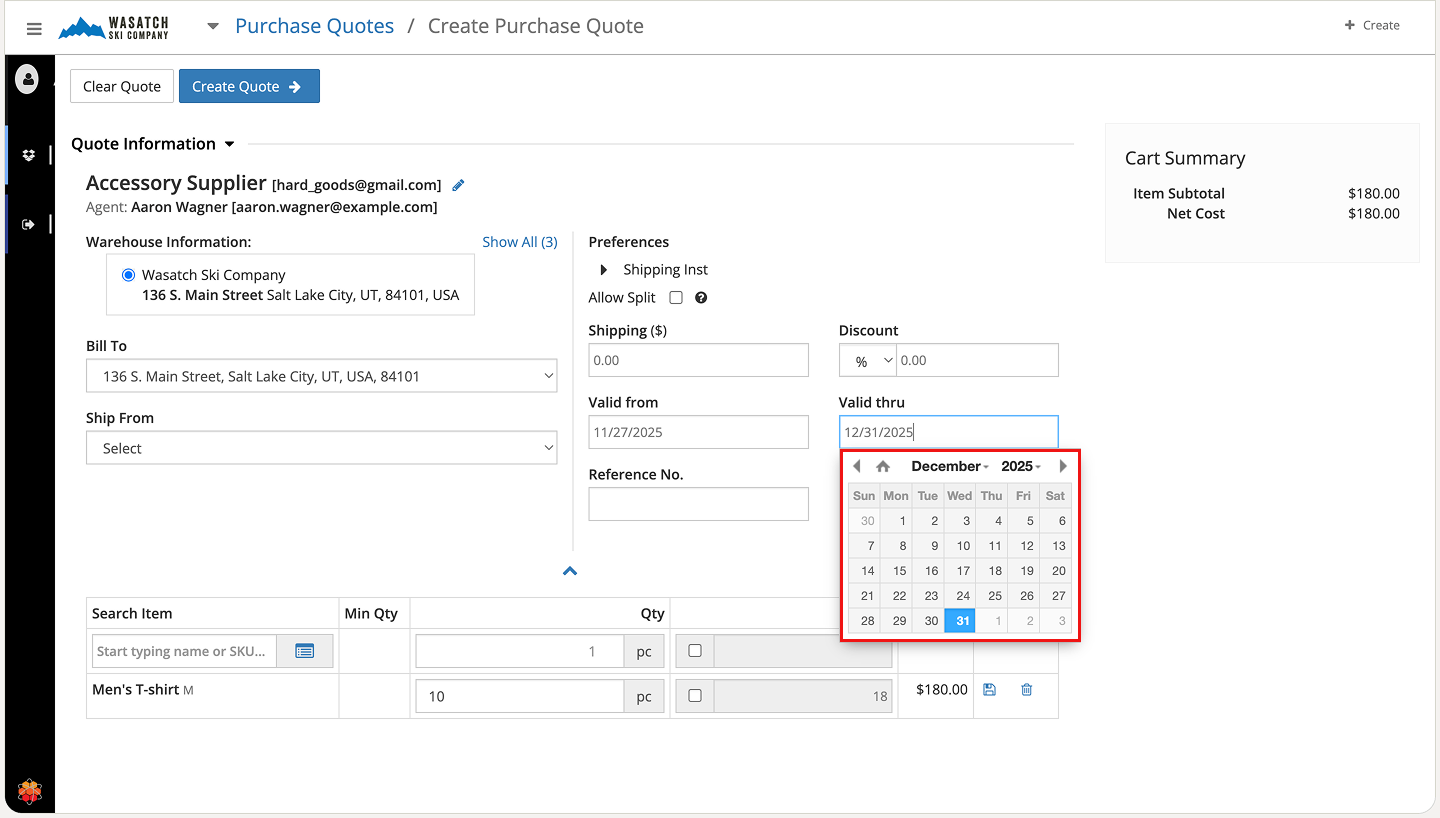
Task: Open the Ship From dropdown
Action: point(321,449)
